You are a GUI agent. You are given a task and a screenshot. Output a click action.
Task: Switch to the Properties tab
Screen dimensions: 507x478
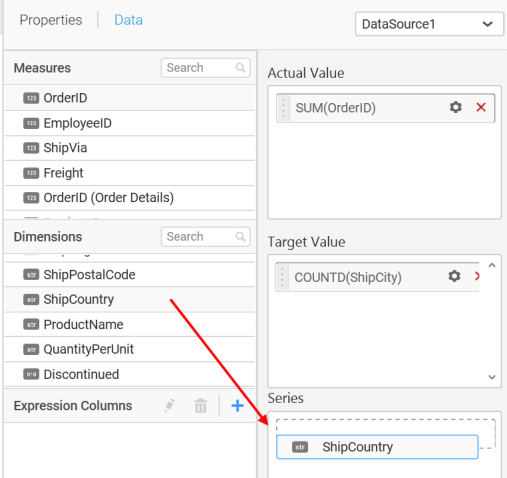[51, 20]
